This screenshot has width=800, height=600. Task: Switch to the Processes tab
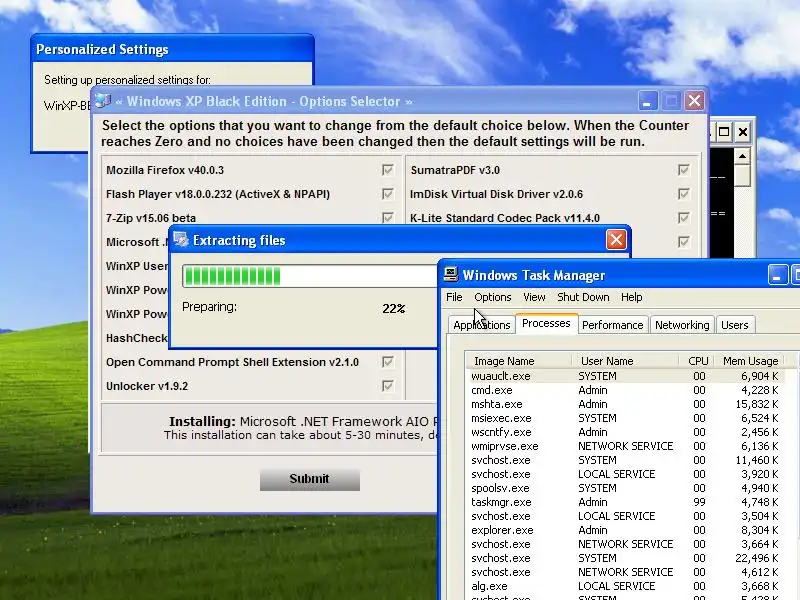click(546, 323)
